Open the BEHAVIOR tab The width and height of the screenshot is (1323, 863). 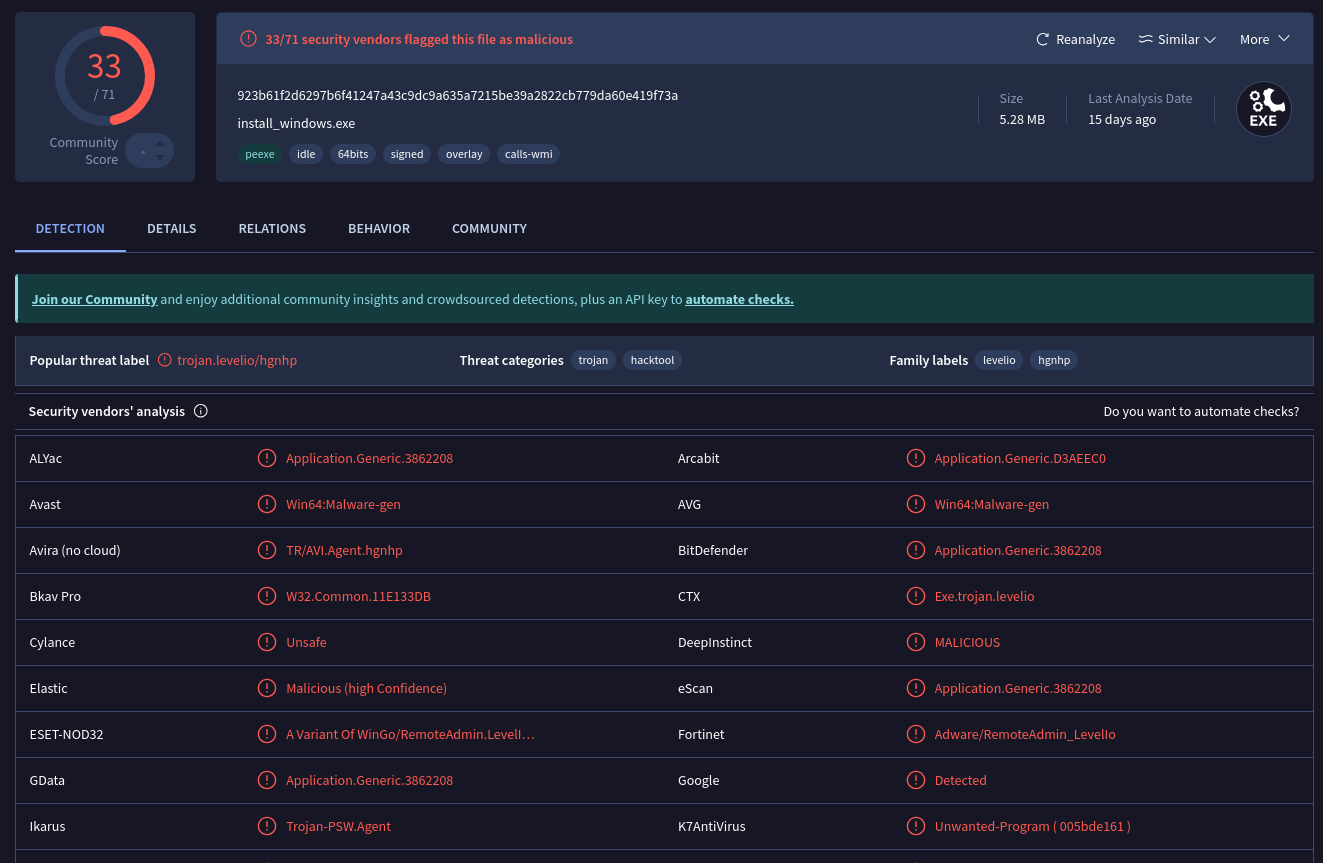pyautogui.click(x=379, y=228)
